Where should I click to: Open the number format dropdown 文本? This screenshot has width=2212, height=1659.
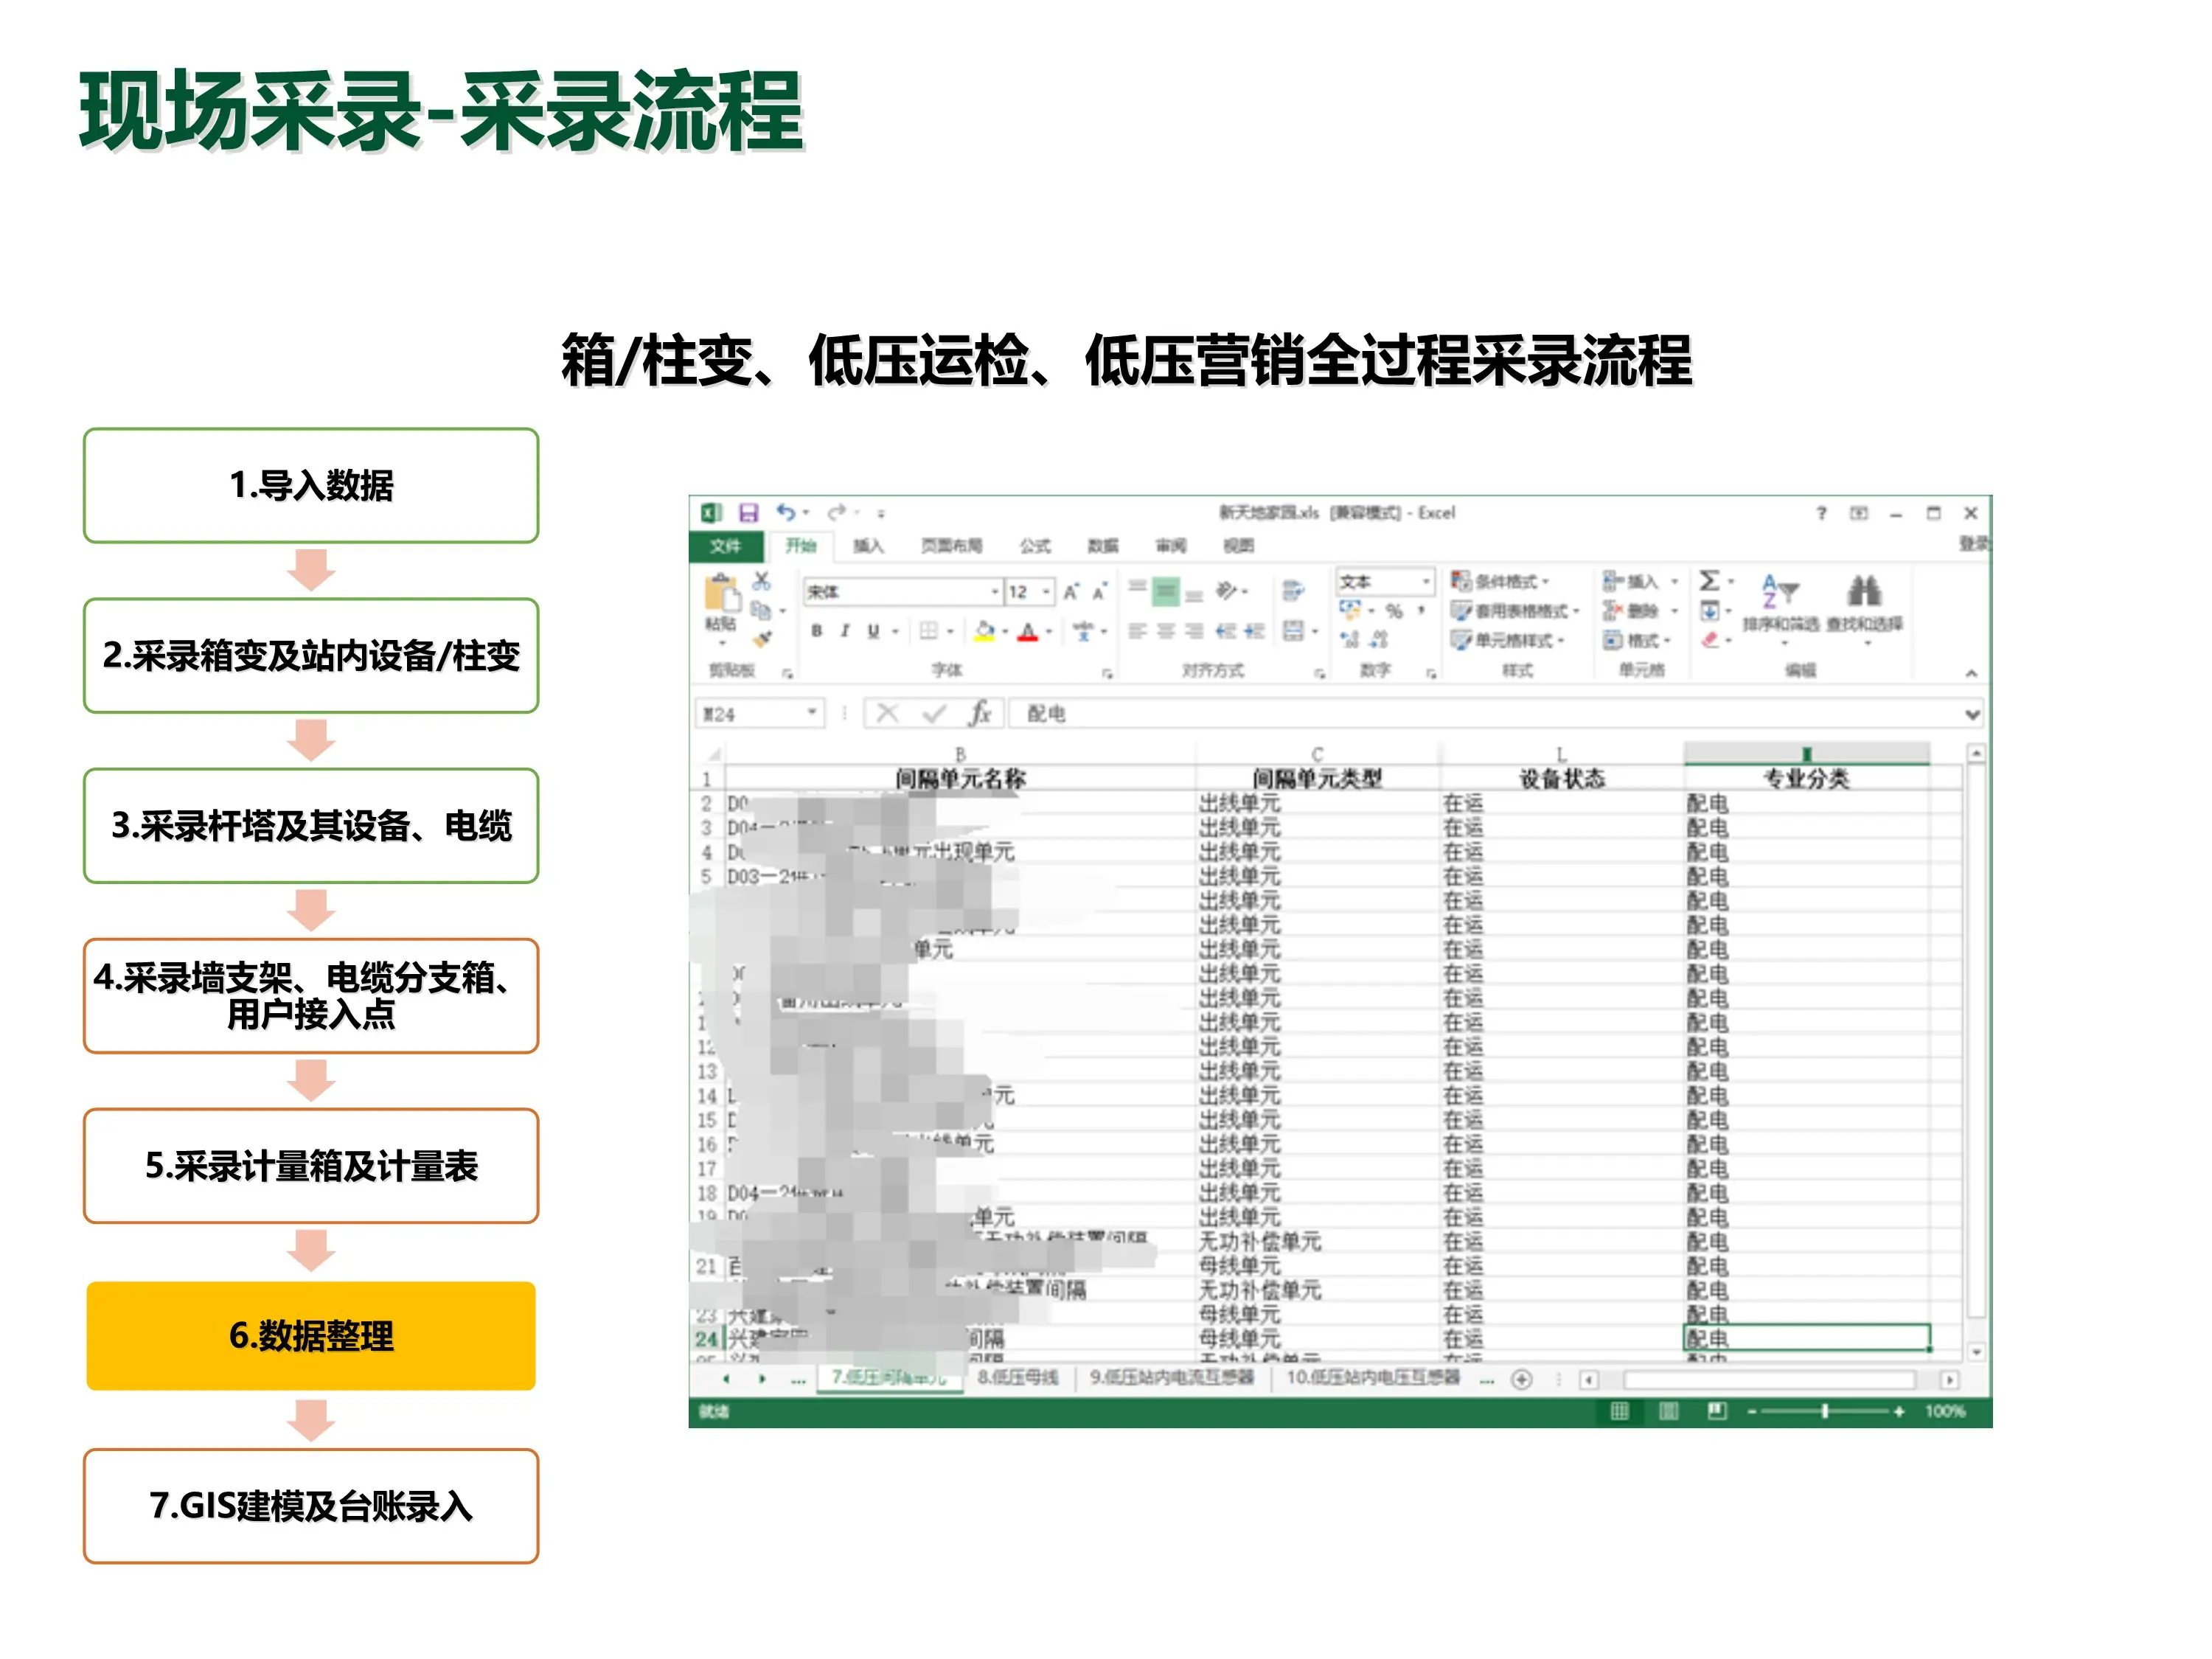click(1426, 581)
